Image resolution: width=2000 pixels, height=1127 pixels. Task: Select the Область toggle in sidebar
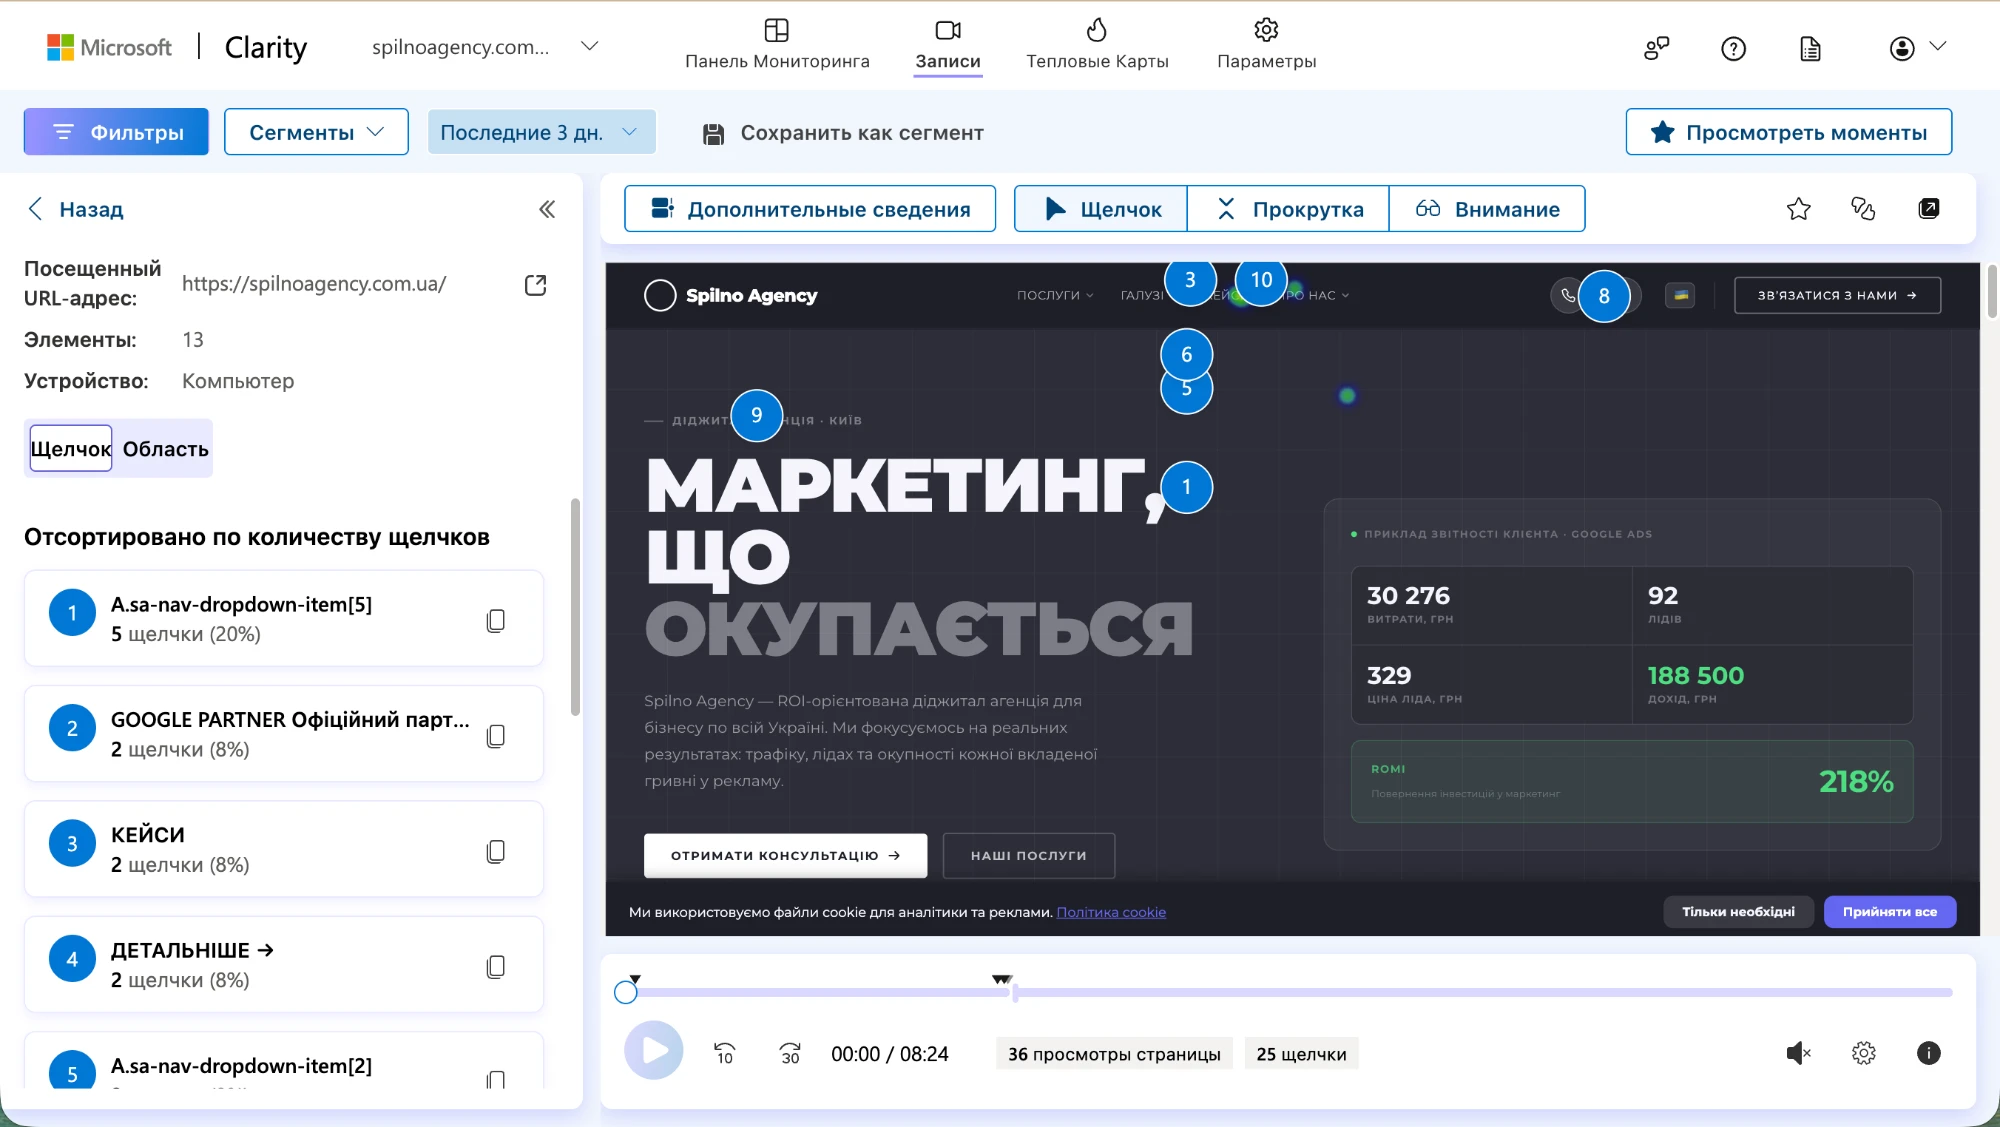165,448
